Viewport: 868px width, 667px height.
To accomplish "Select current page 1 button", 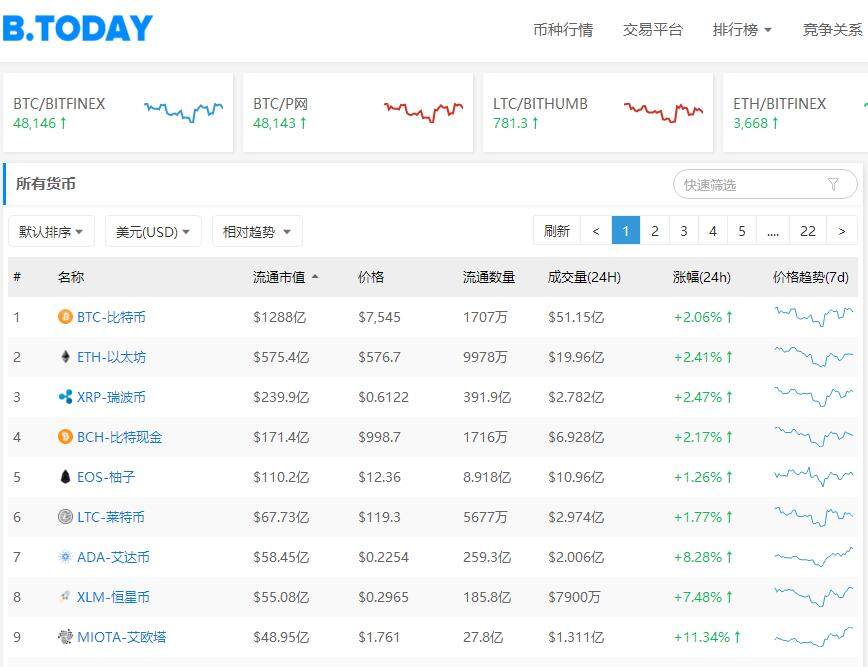I will point(626,230).
